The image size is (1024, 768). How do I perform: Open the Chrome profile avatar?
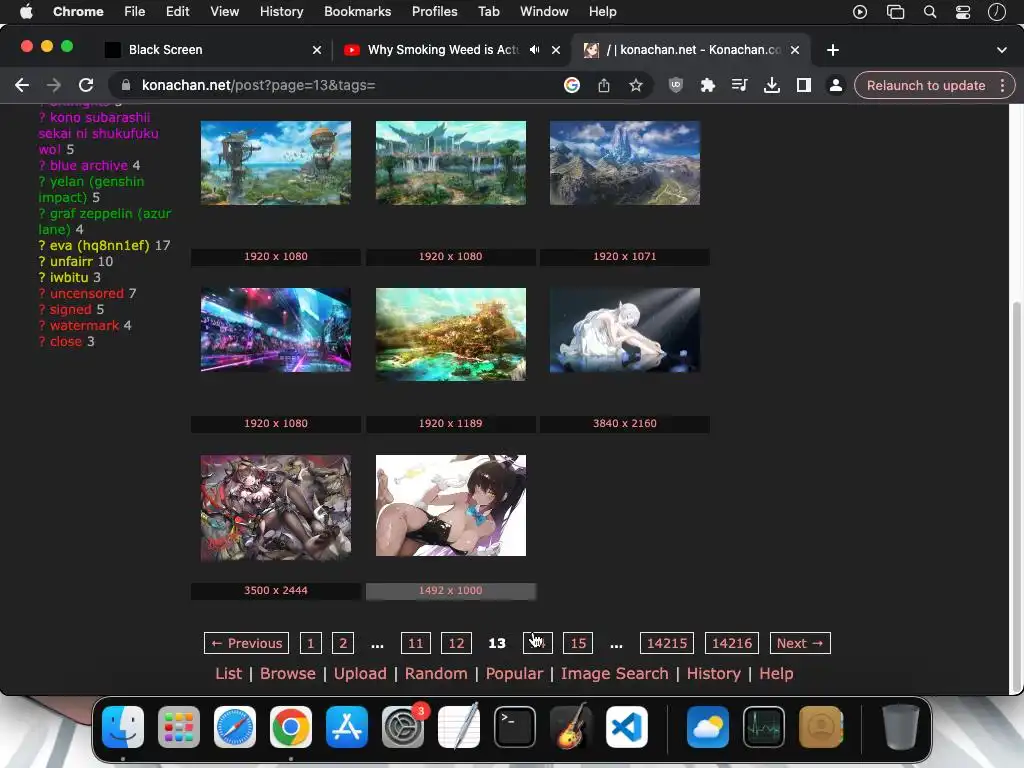point(835,86)
